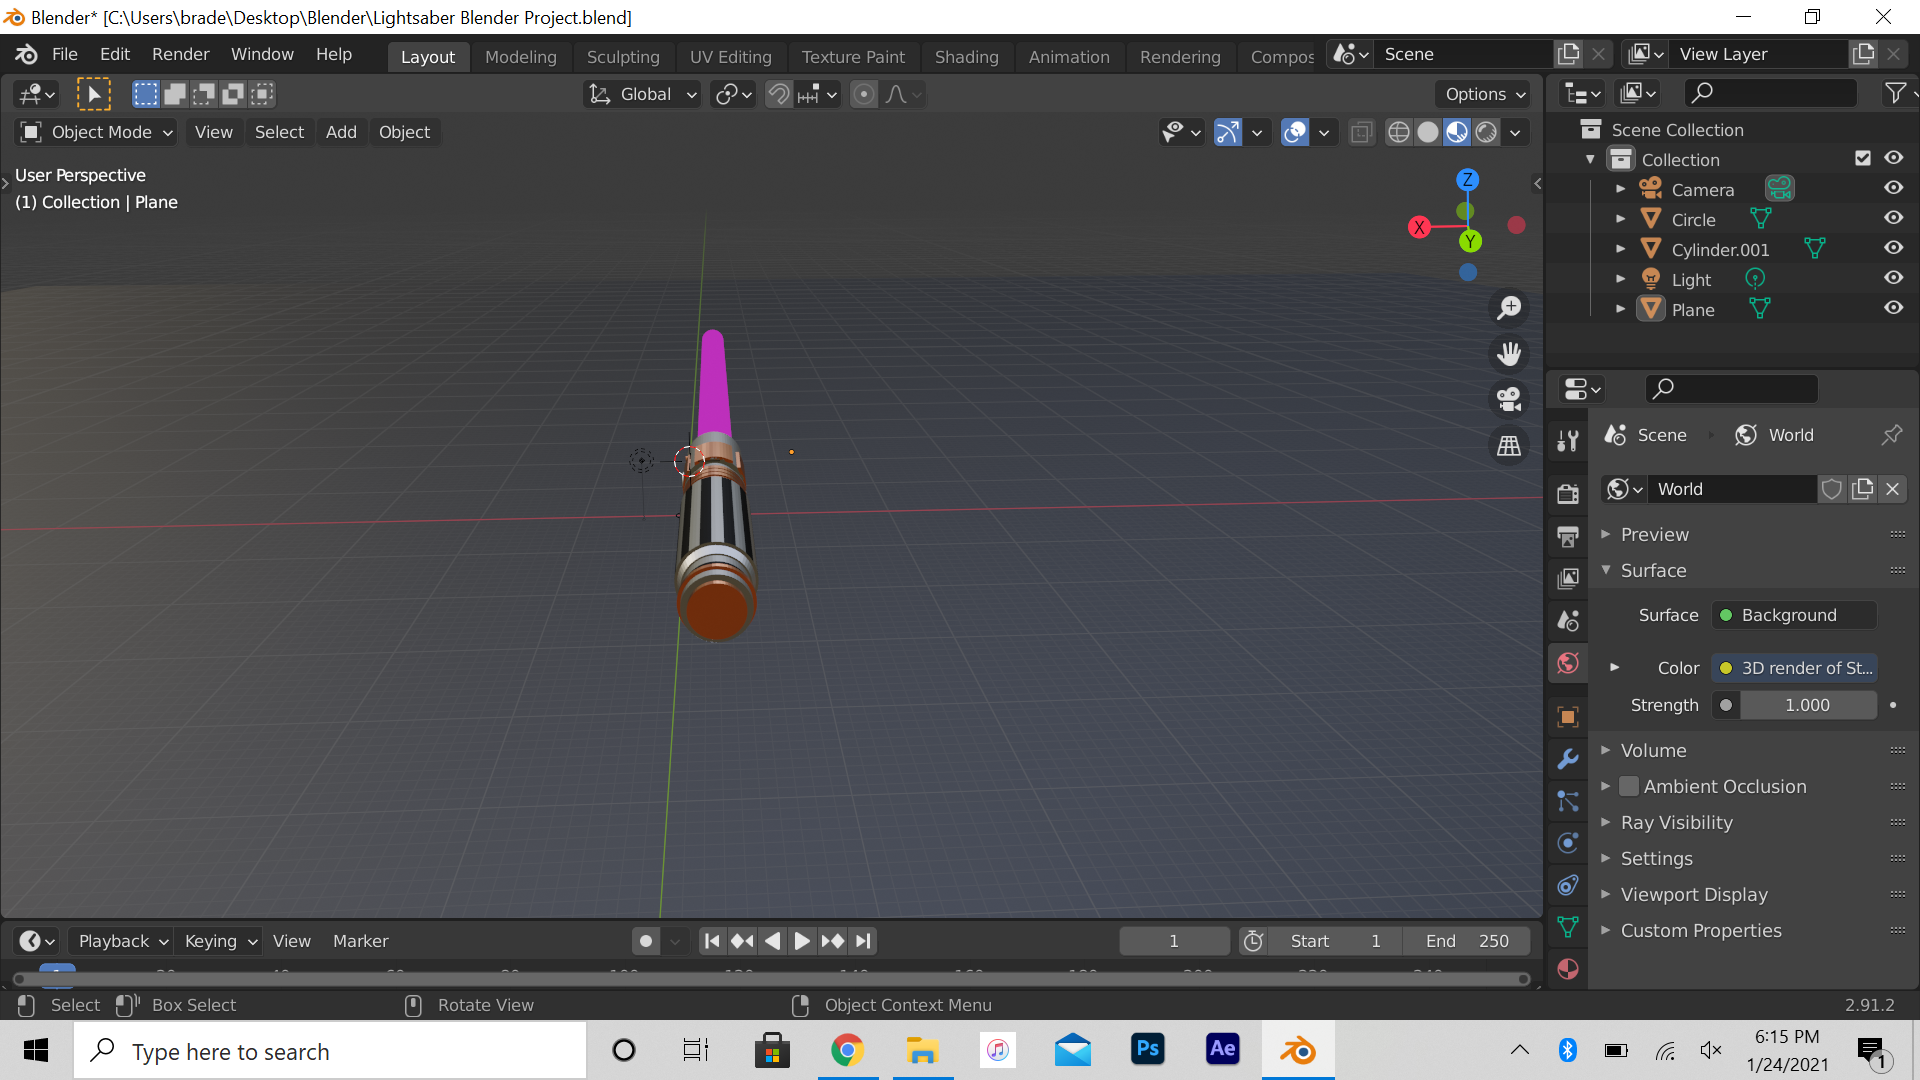Viewport: 1920px width, 1080px height.
Task: Open the Material properties tab
Action: [x=1568, y=969]
